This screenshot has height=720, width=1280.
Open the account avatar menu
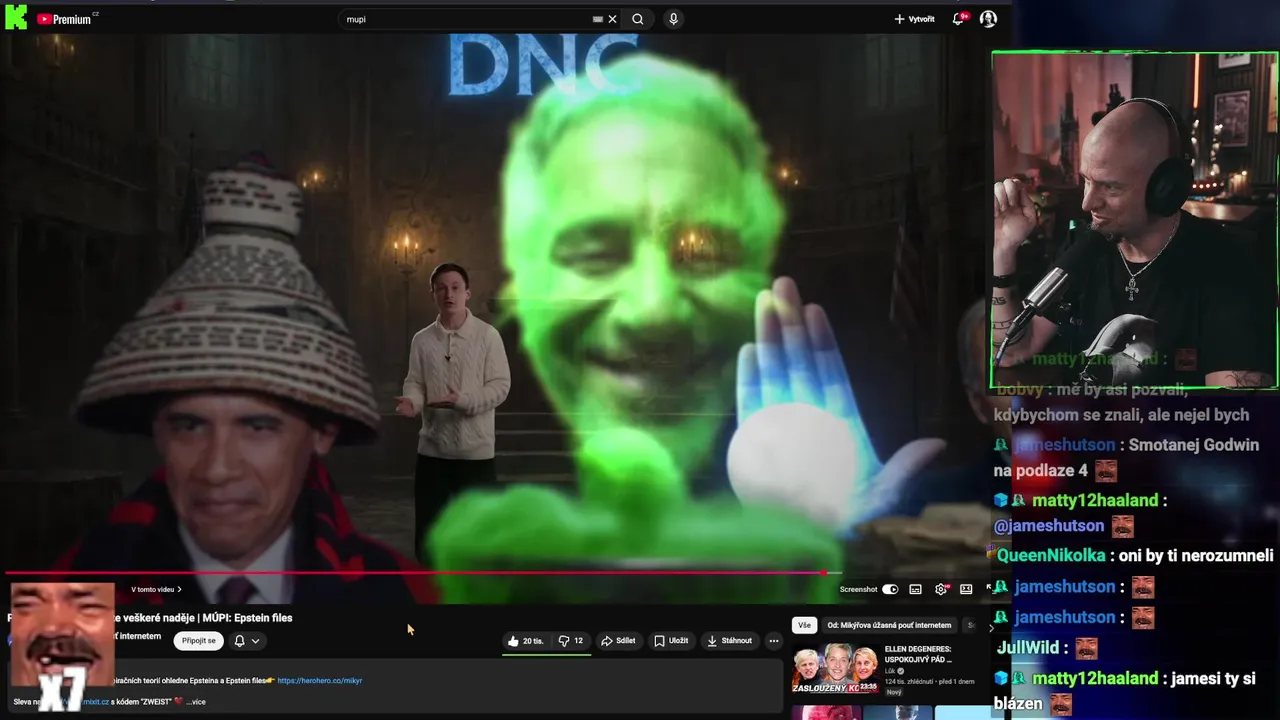coord(988,19)
